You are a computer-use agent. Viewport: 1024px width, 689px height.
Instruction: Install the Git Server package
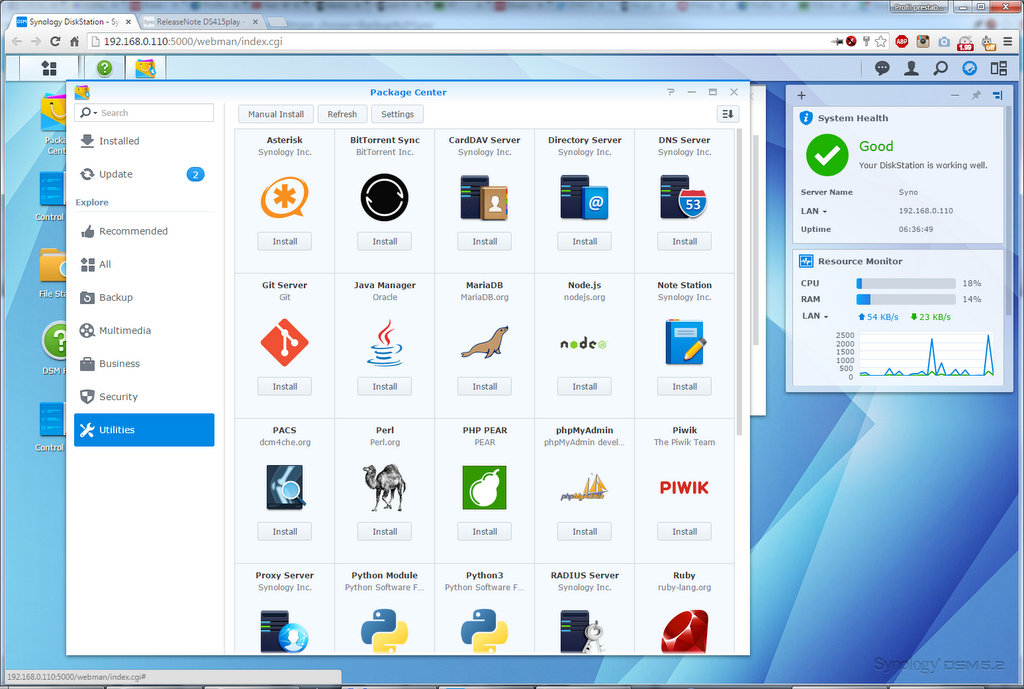(285, 387)
